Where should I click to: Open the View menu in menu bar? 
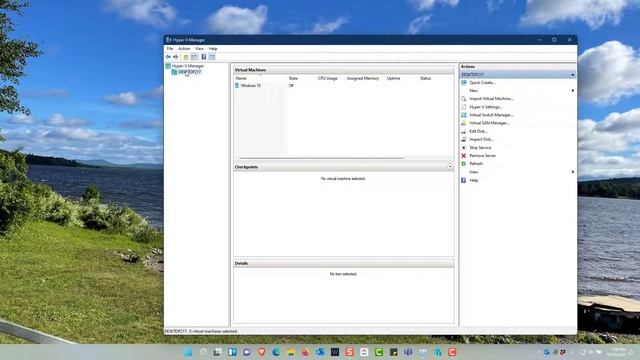click(199, 49)
